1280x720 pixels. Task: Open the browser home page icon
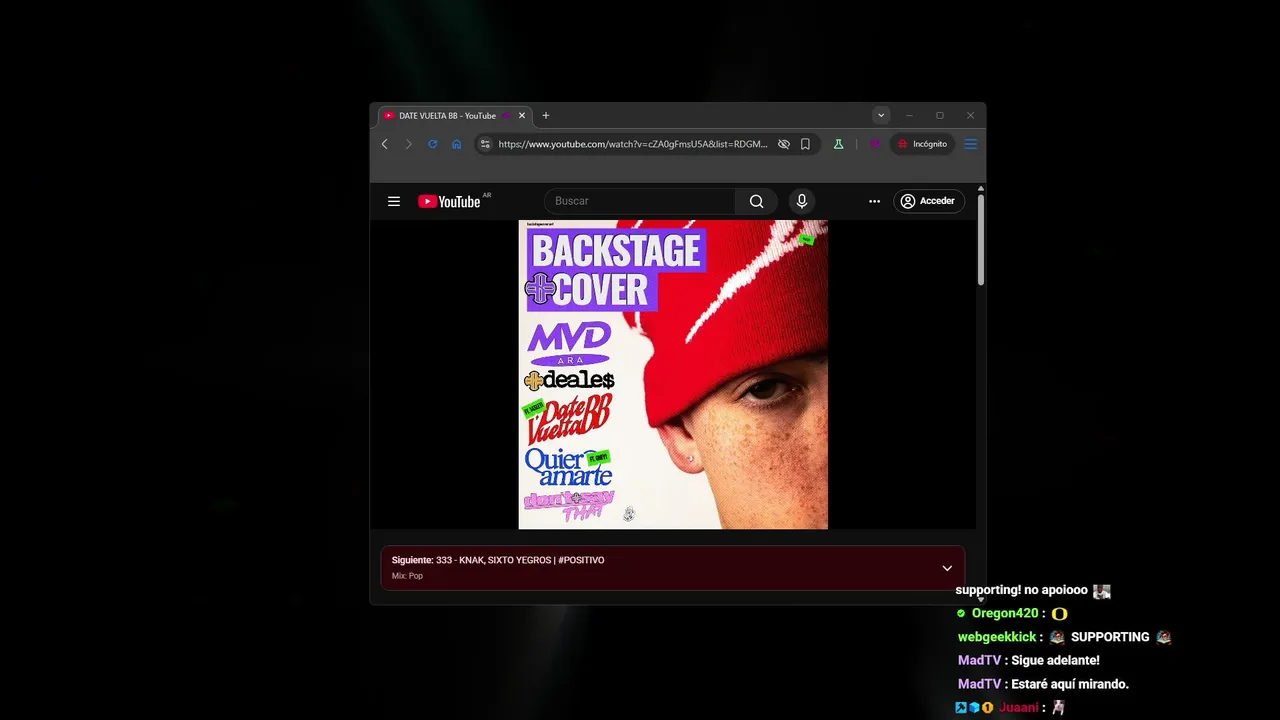coord(456,144)
